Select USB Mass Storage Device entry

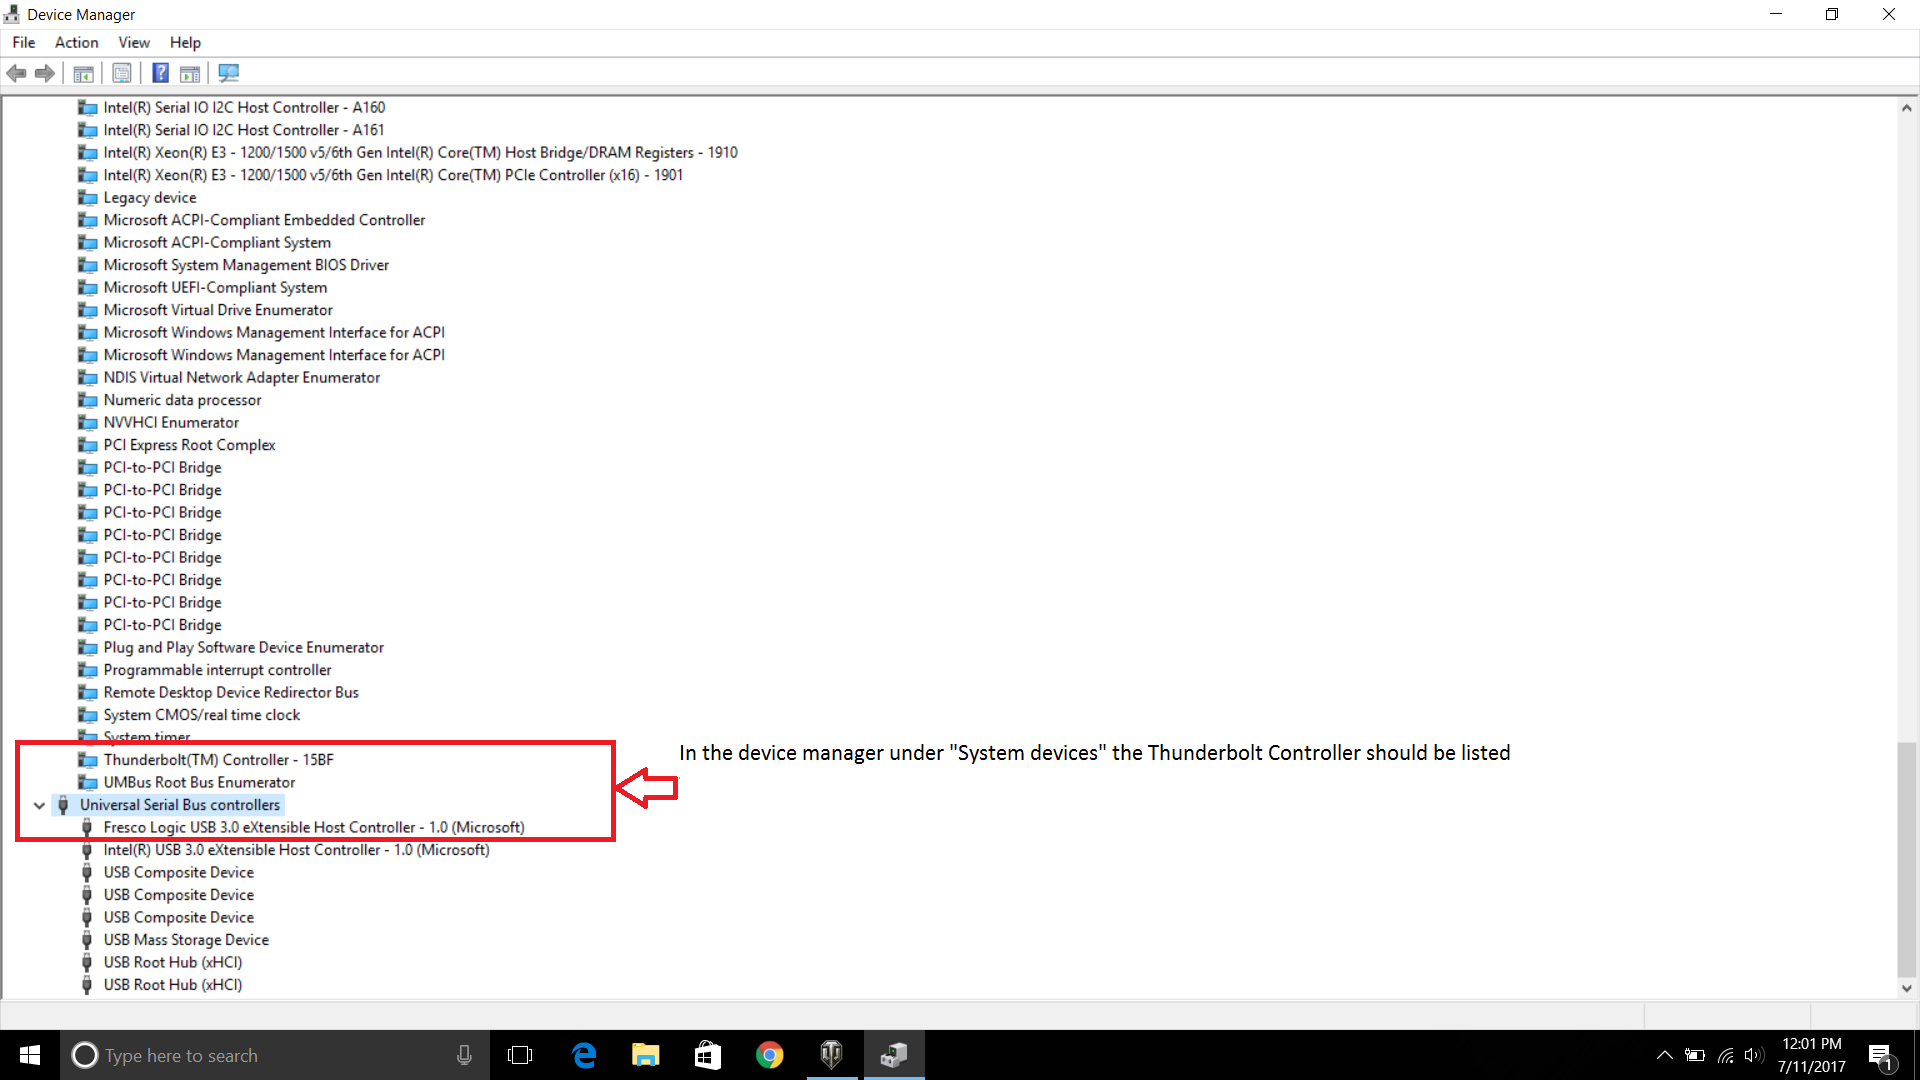[x=186, y=940]
